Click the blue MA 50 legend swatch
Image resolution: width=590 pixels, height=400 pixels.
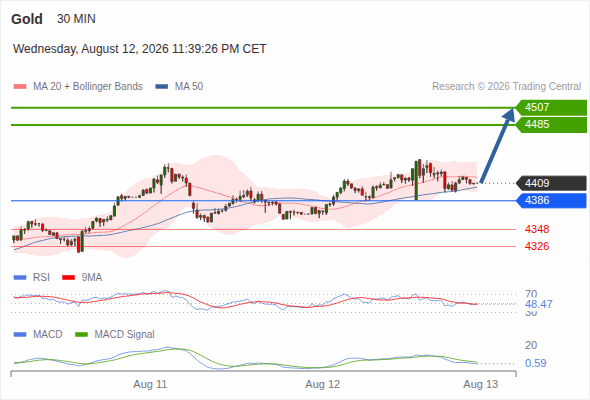(x=161, y=87)
